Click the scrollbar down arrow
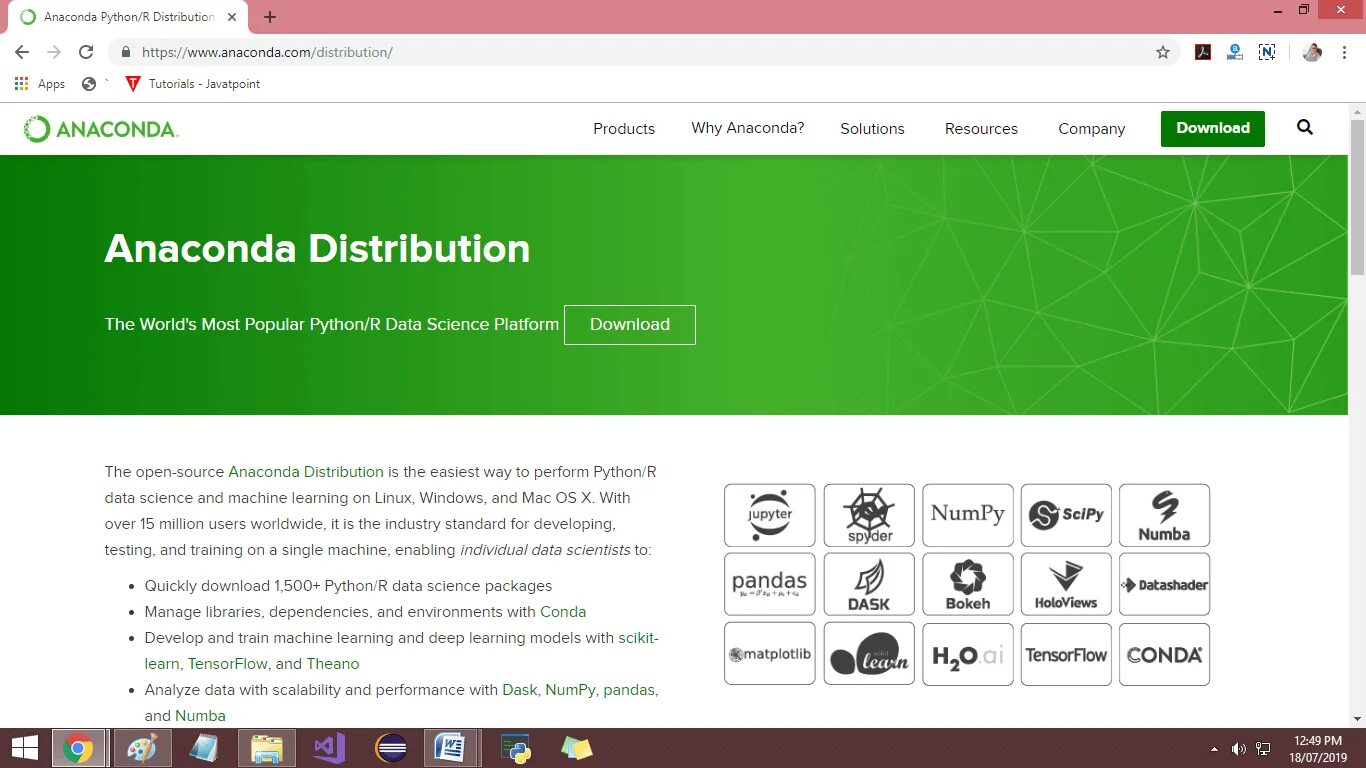The height and width of the screenshot is (768, 1366). 1357,719
